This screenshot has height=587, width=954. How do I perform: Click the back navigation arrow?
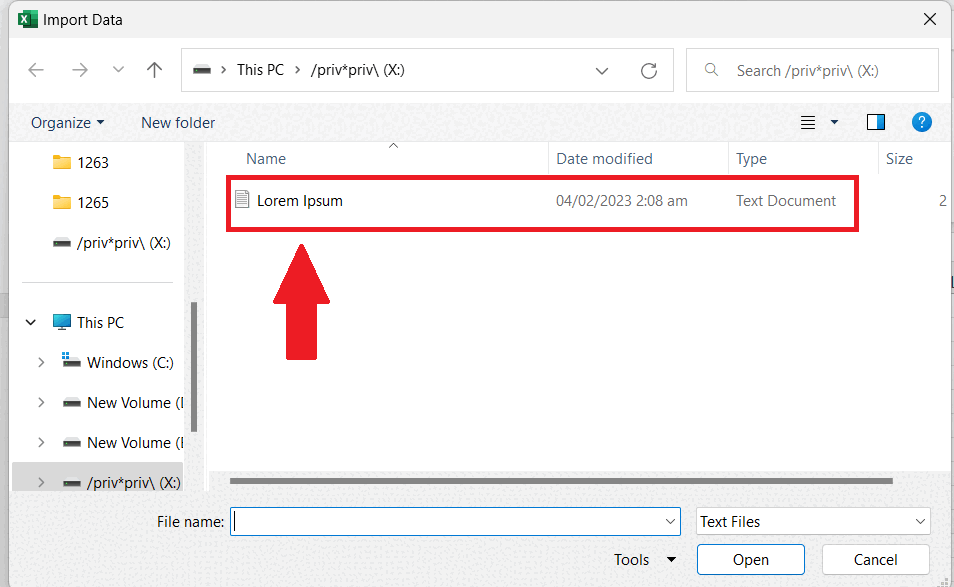(36, 70)
